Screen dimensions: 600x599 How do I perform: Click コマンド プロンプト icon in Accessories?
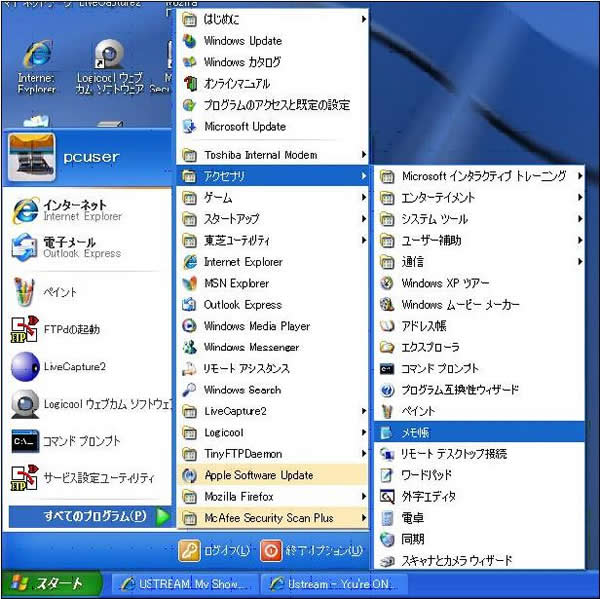tap(387, 369)
